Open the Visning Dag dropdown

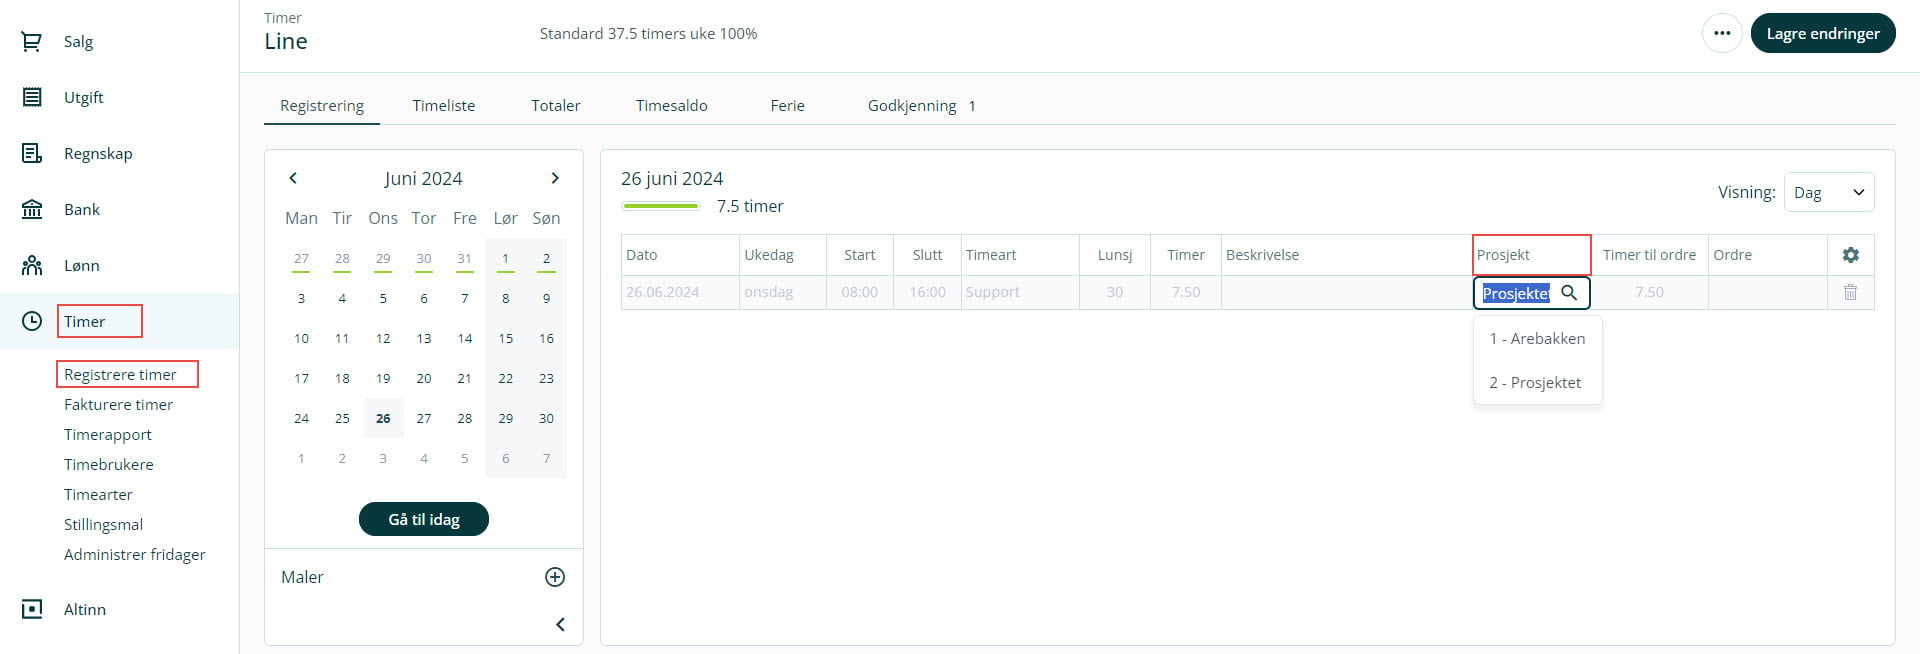pos(1828,192)
